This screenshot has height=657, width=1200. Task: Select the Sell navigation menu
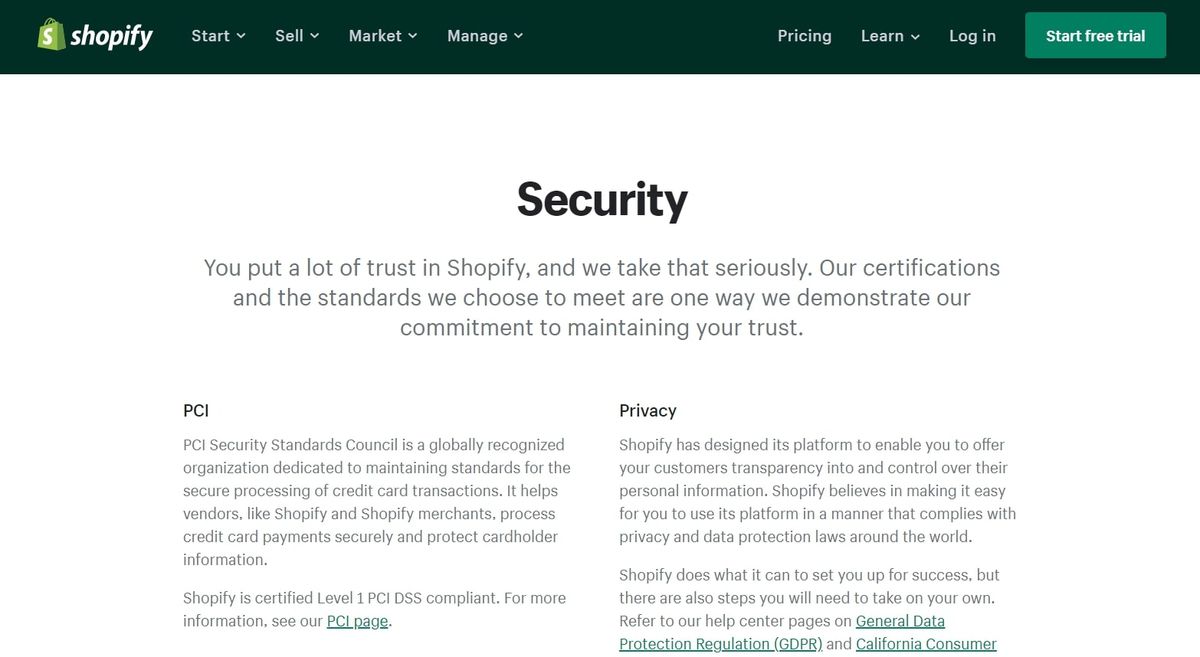pos(289,36)
